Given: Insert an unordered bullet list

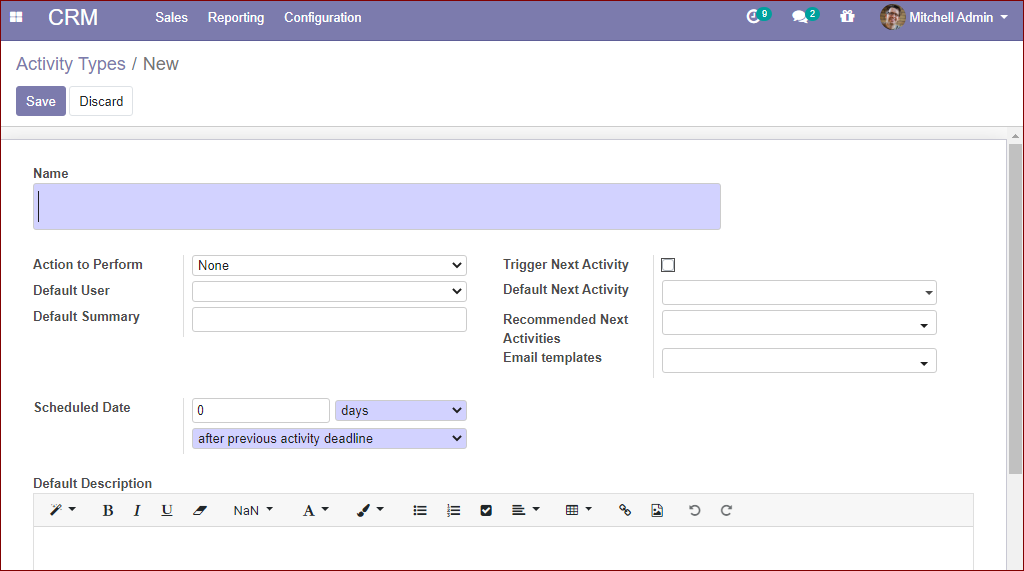Looking at the screenshot, I should (420, 510).
